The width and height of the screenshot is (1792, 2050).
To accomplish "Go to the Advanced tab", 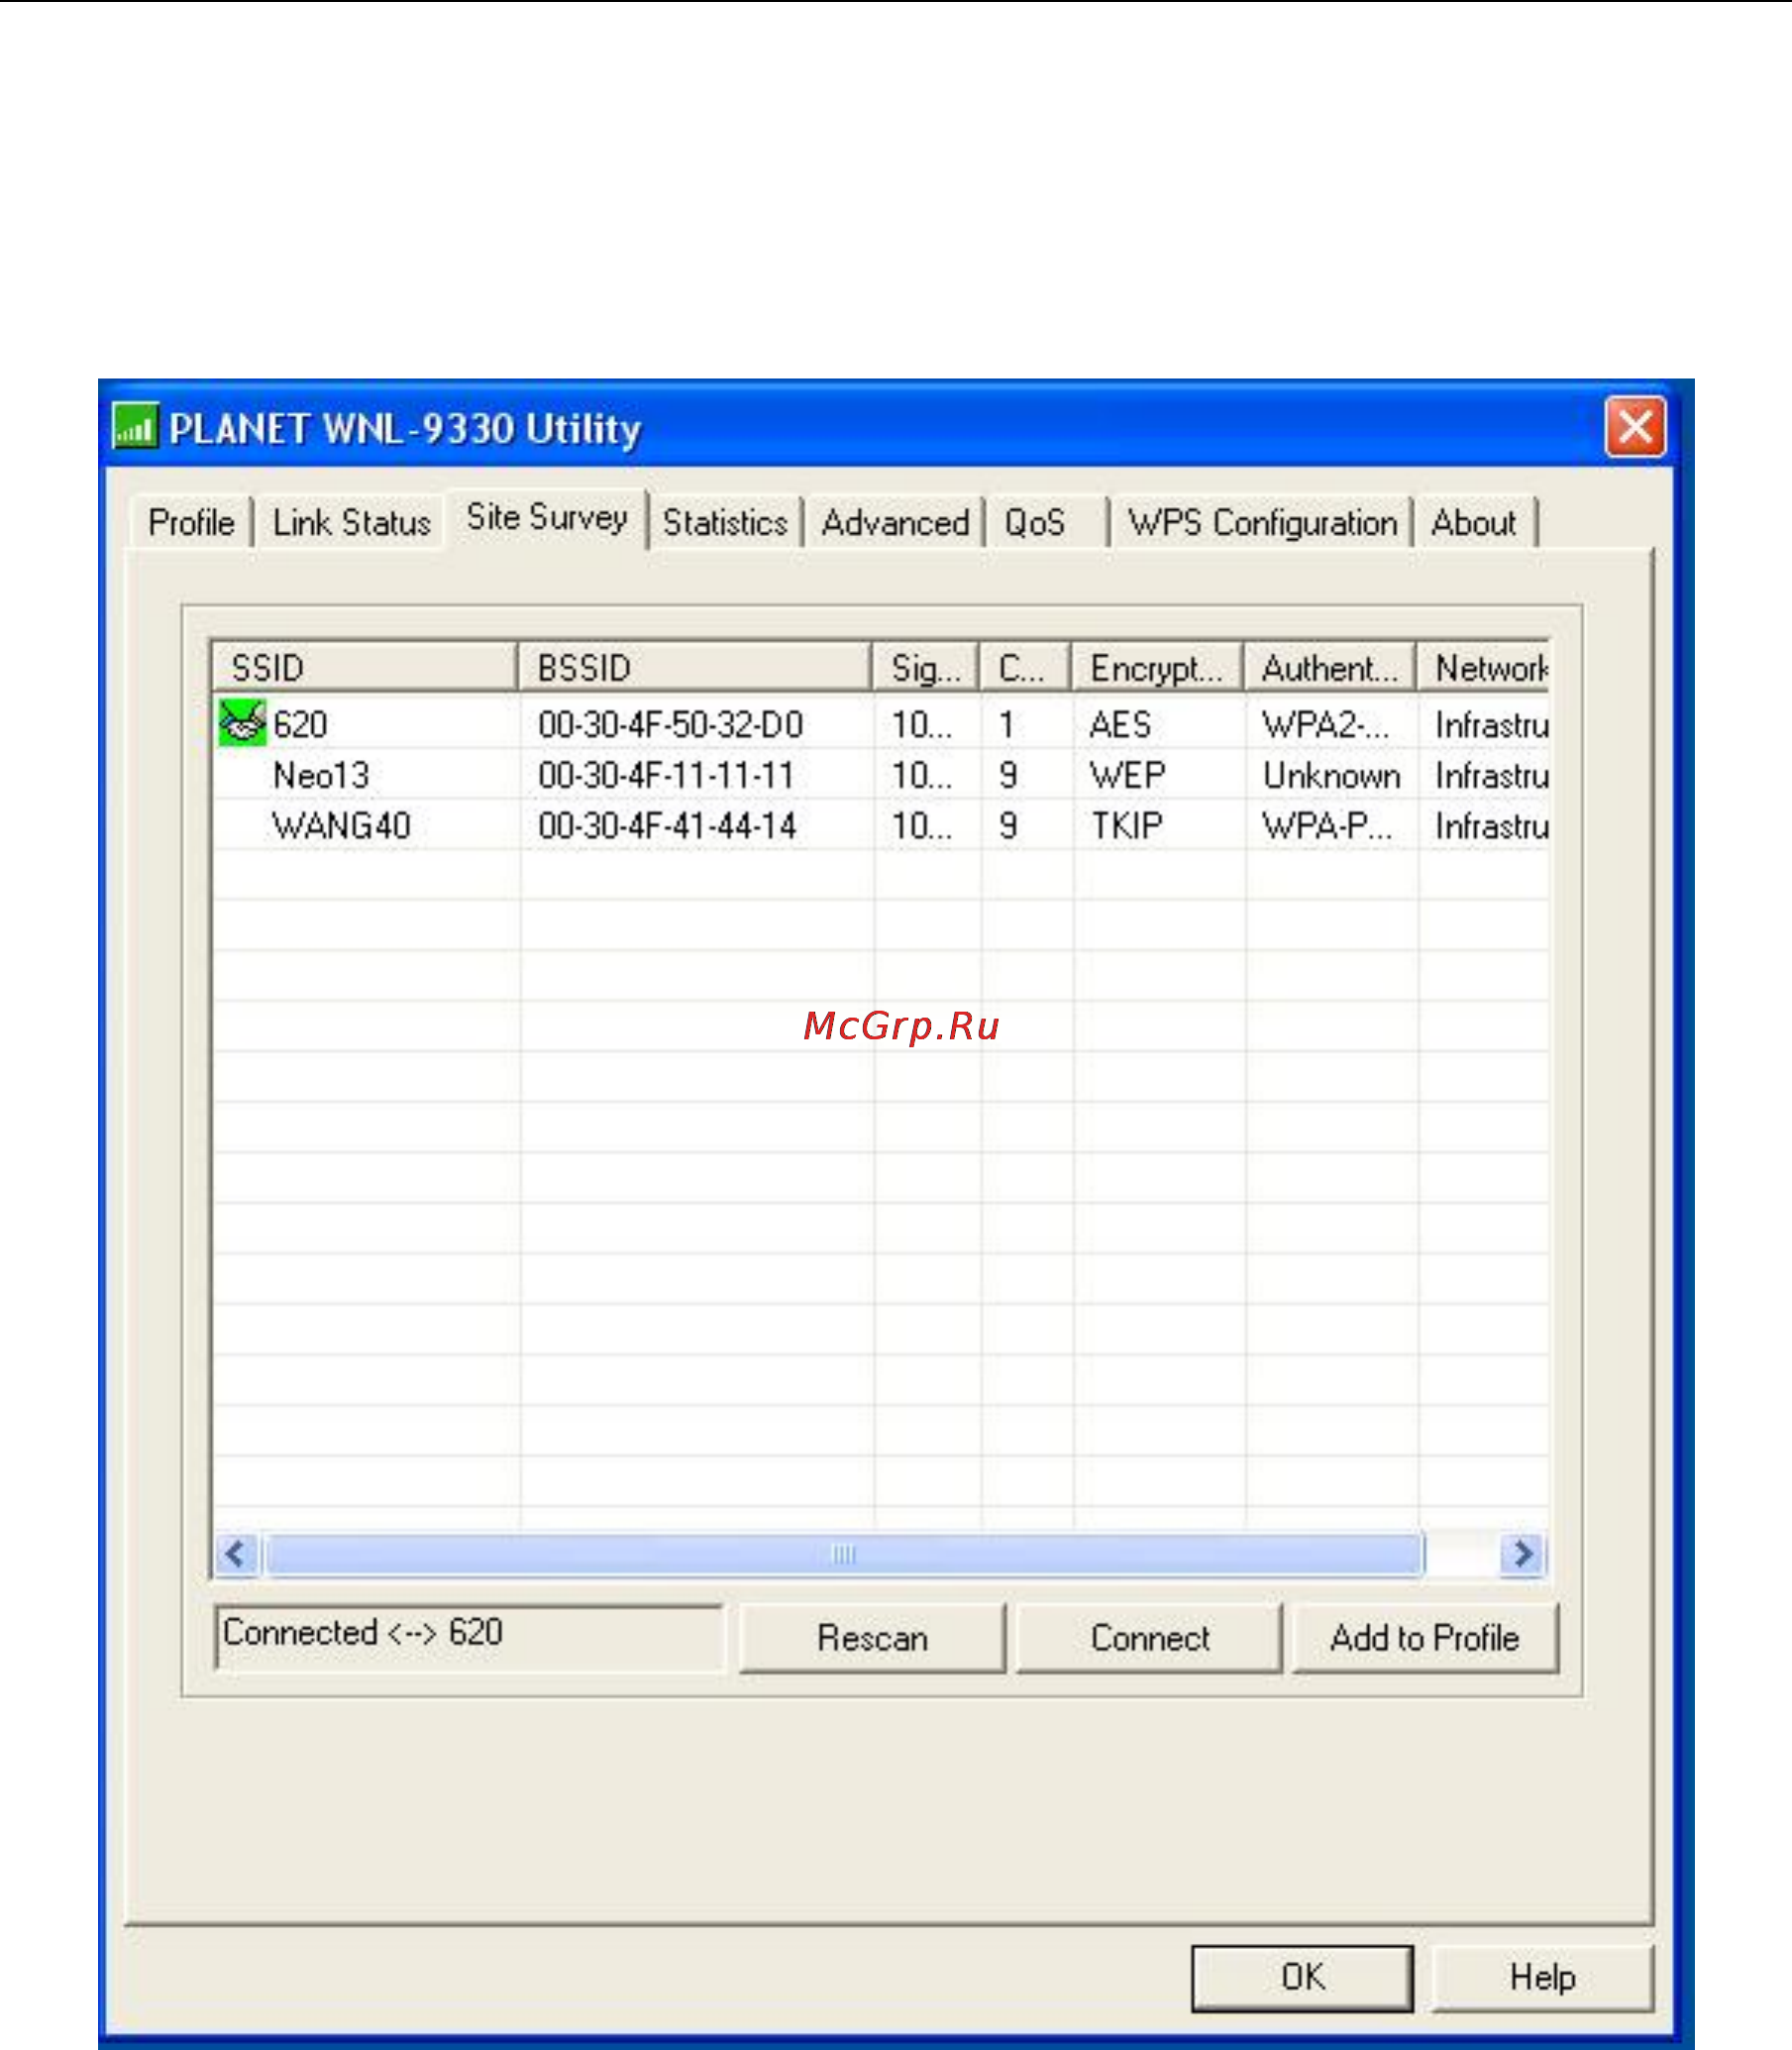I will [895, 522].
